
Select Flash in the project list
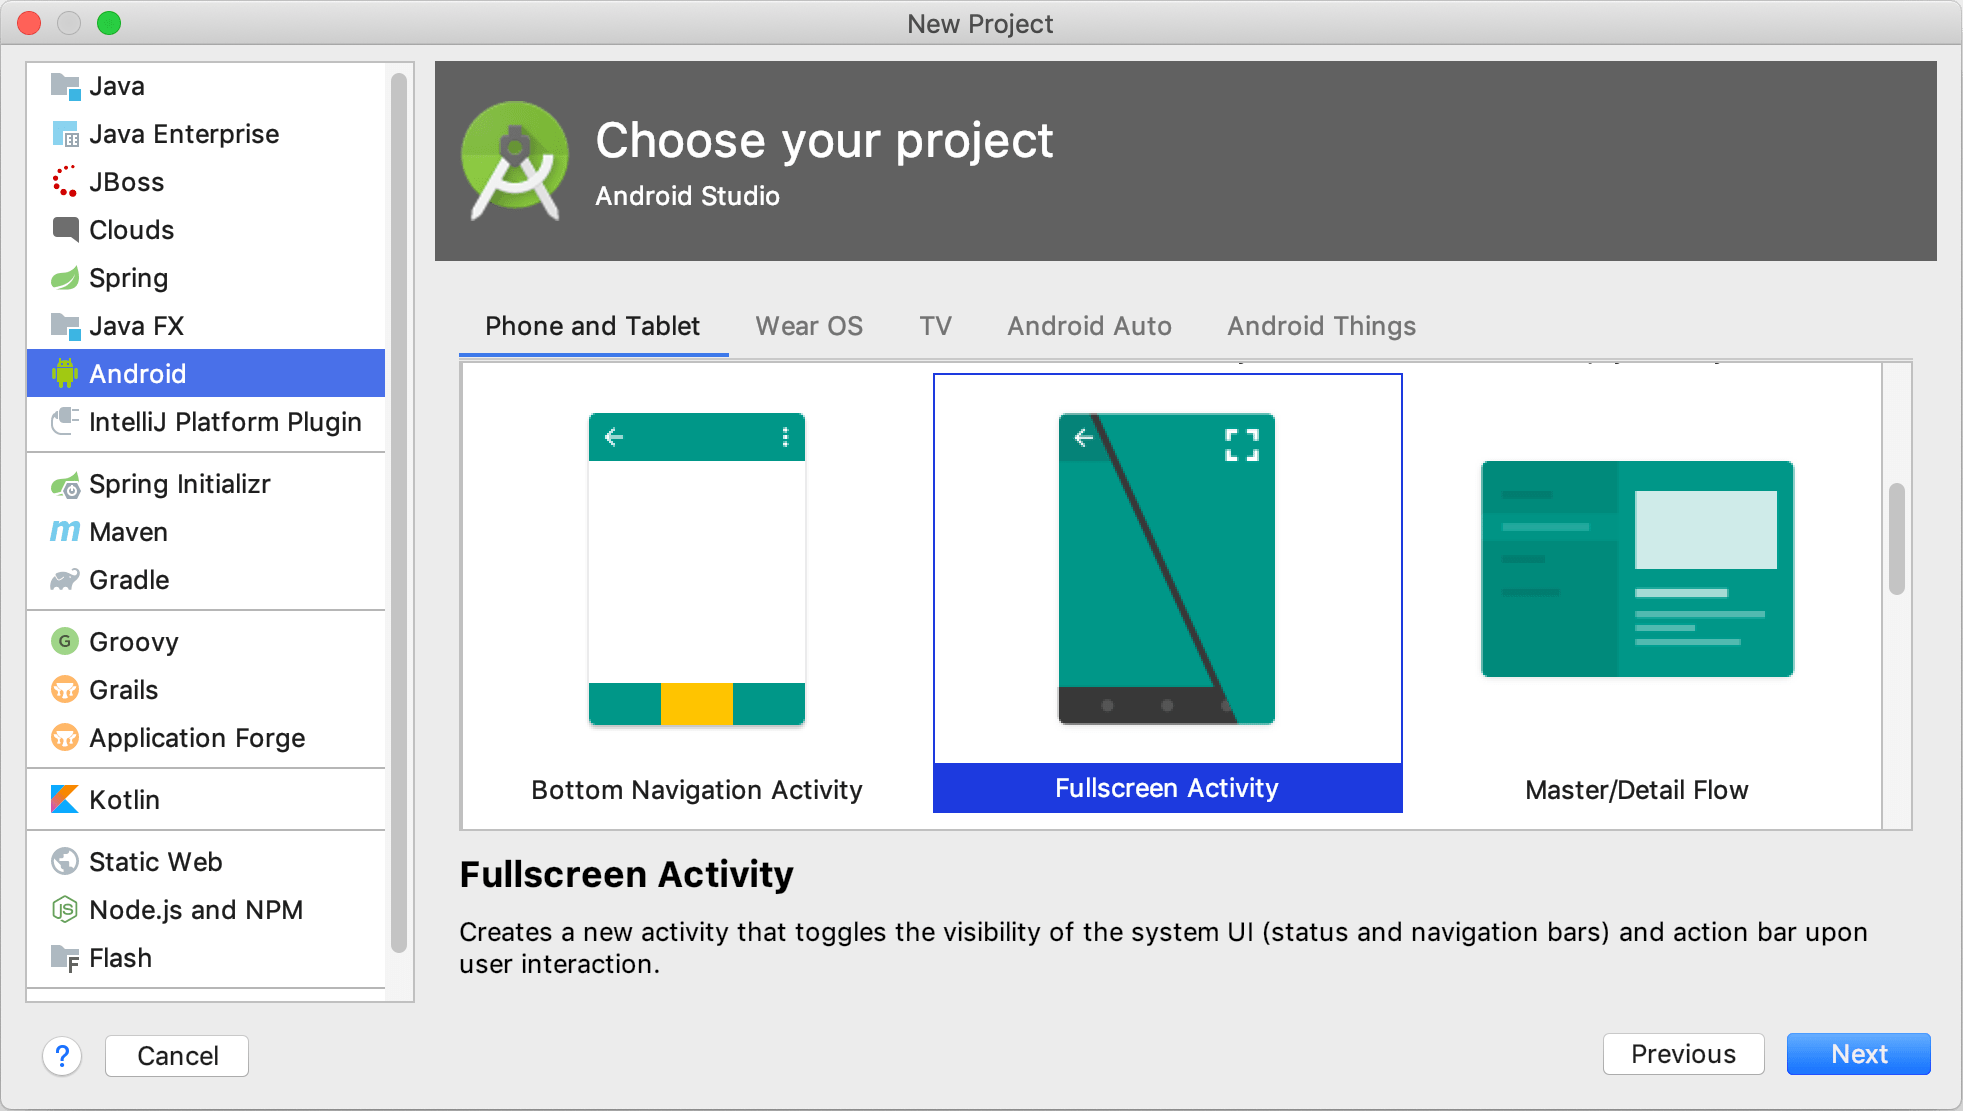(x=206, y=958)
